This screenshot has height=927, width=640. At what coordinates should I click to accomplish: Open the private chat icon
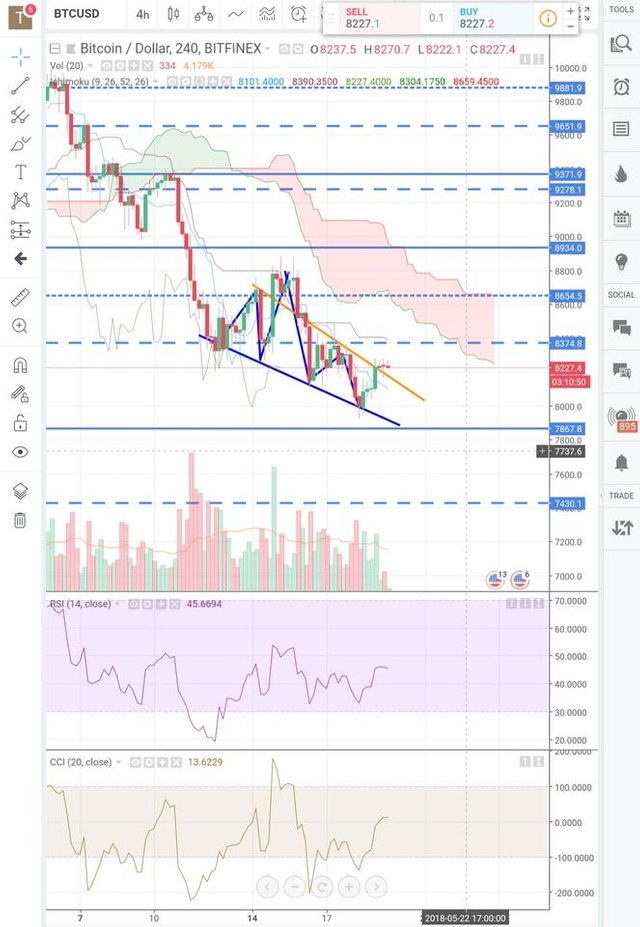(621, 371)
